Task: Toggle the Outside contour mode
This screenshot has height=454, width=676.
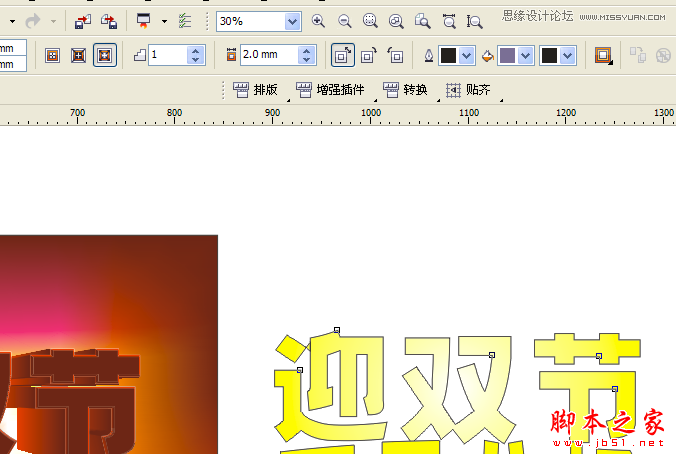Action: [x=105, y=55]
